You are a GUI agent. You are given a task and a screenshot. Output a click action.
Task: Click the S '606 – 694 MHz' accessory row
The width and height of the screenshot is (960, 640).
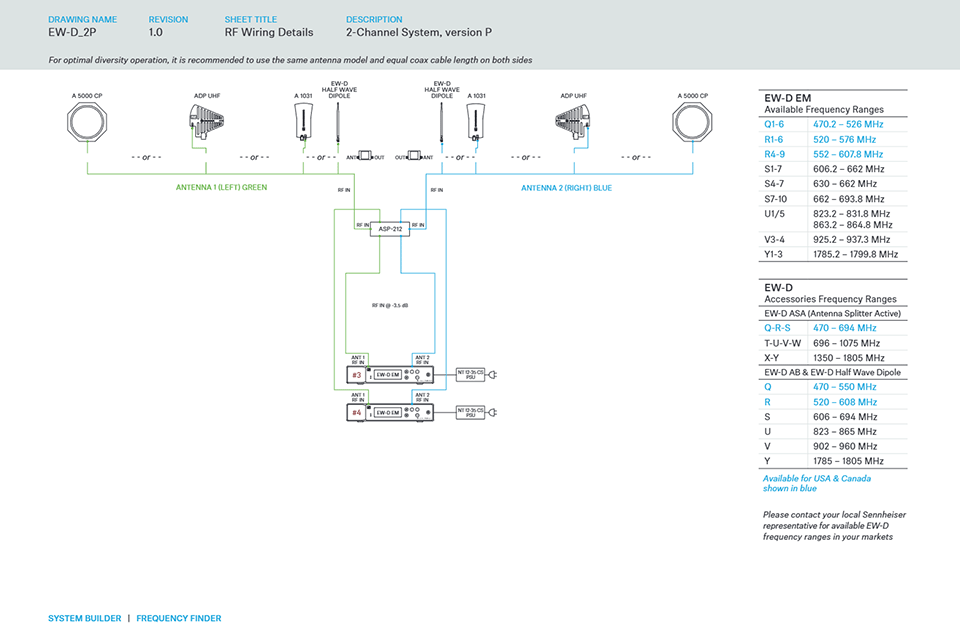pyautogui.click(x=833, y=417)
